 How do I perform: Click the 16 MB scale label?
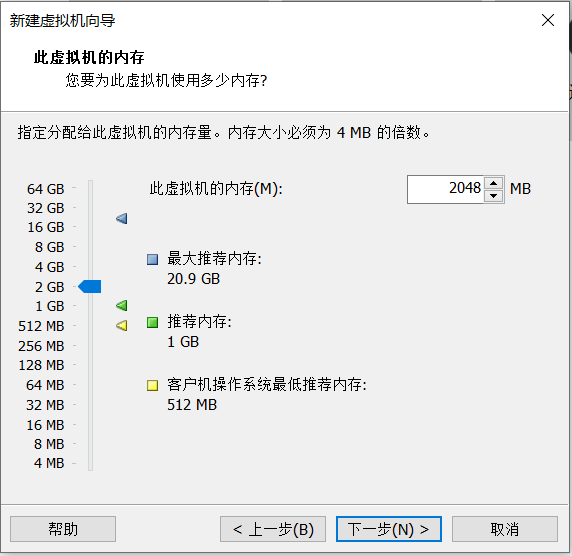(x=45, y=425)
